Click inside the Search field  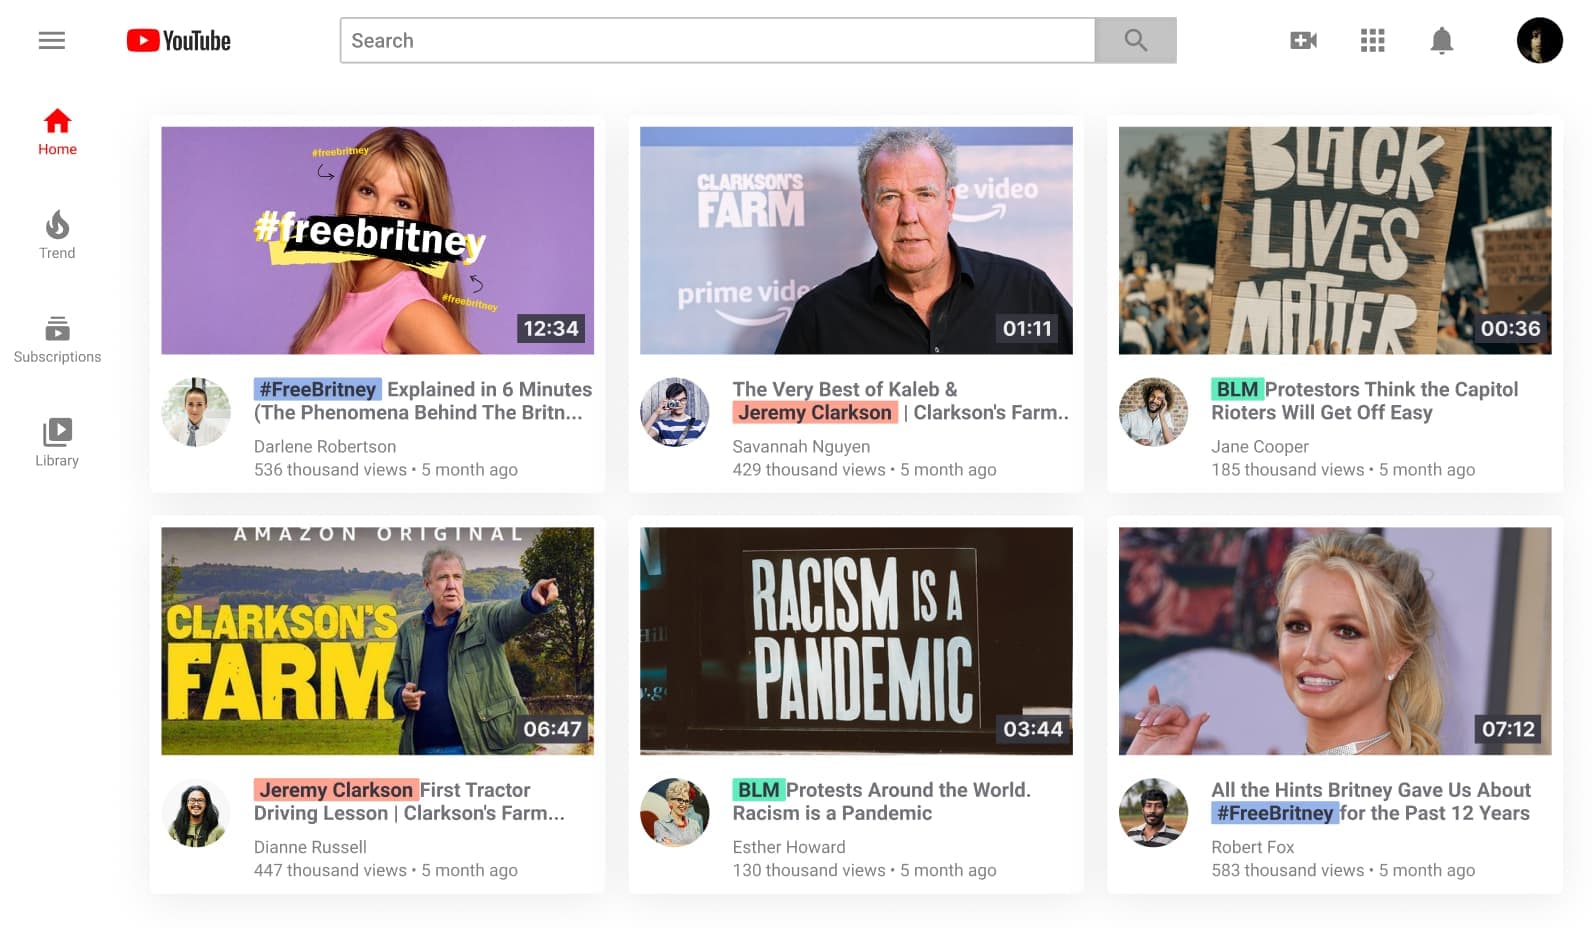[717, 40]
